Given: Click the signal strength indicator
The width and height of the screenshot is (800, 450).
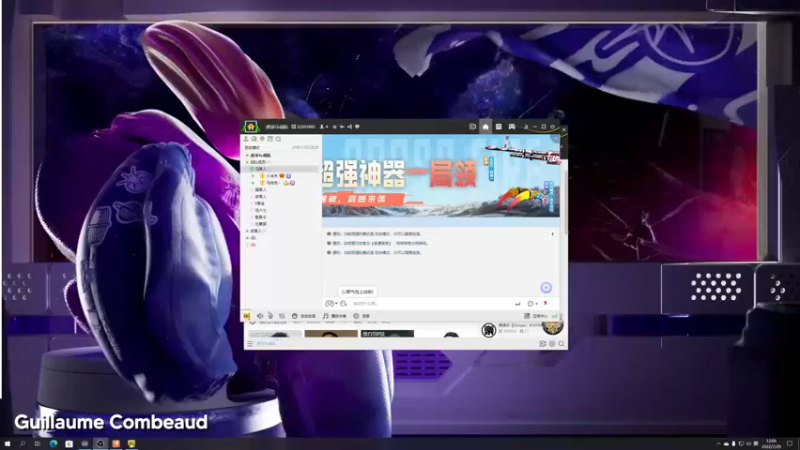Looking at the screenshot, I should coord(555,316).
